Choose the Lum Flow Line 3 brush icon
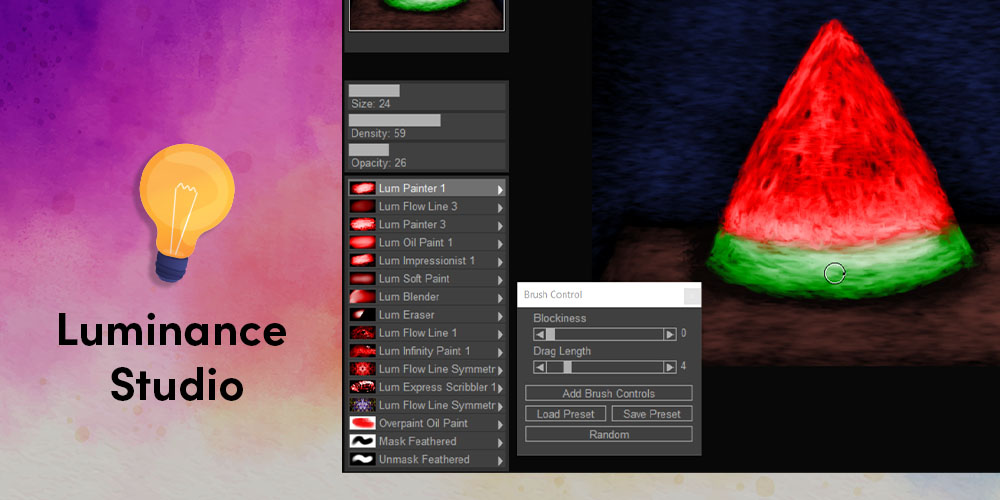 pyautogui.click(x=362, y=207)
